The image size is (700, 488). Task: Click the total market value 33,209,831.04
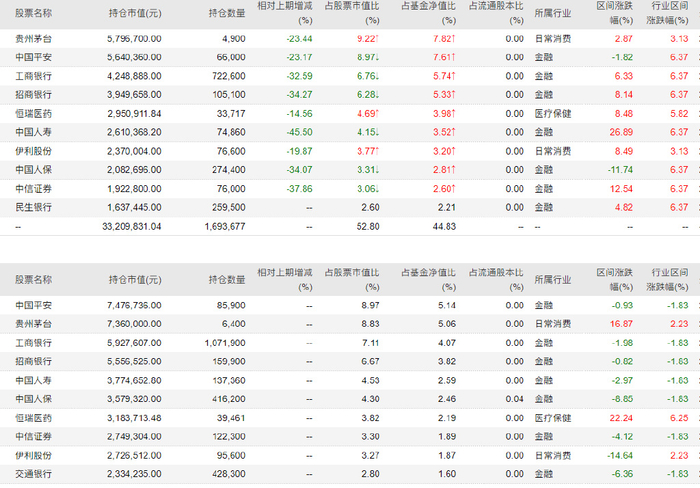(x=132, y=226)
